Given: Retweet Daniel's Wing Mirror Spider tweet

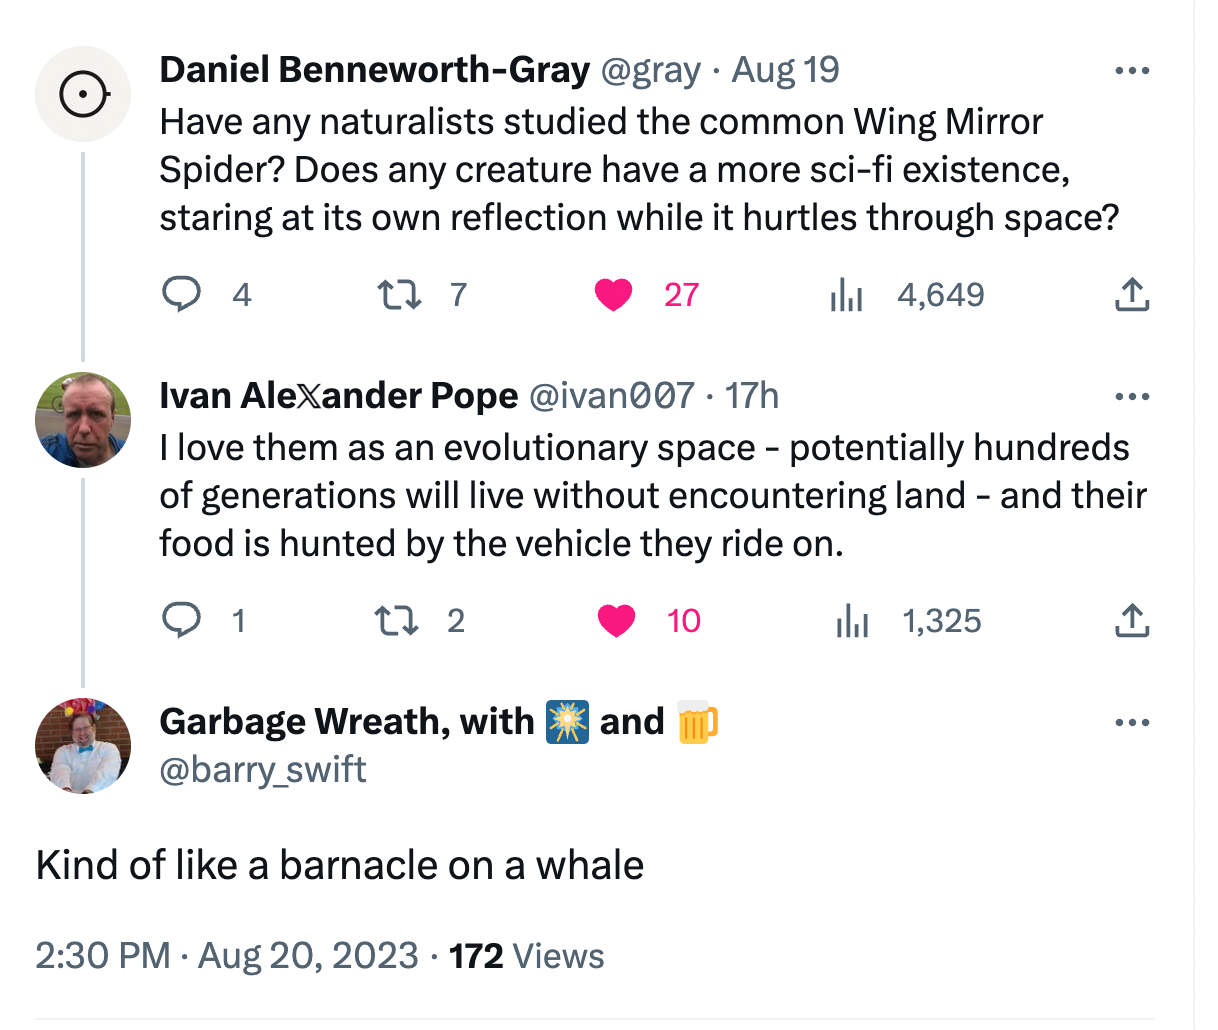Looking at the screenshot, I should pyautogui.click(x=397, y=295).
